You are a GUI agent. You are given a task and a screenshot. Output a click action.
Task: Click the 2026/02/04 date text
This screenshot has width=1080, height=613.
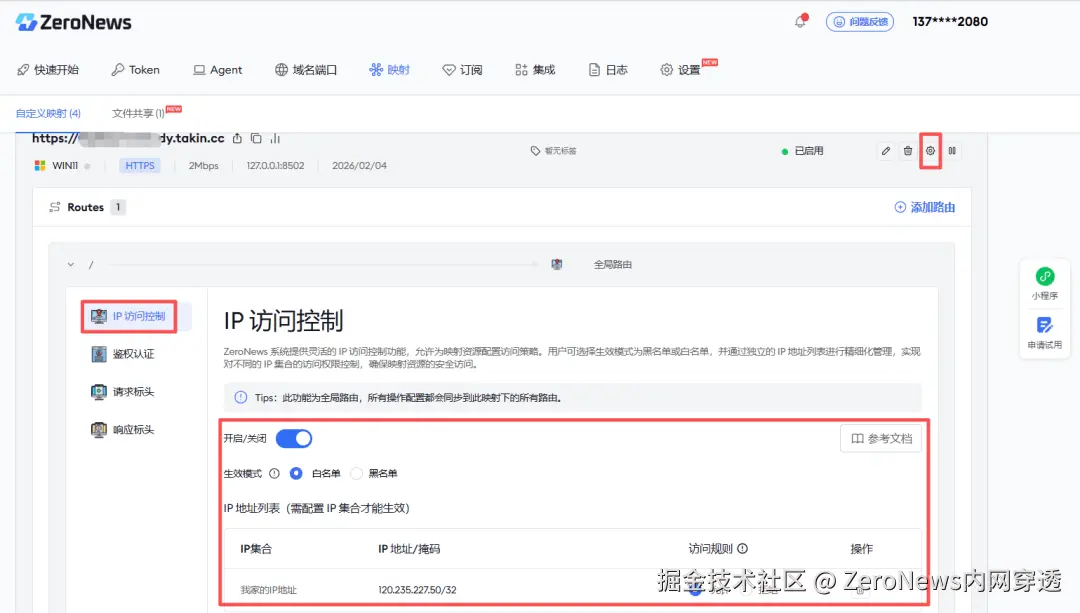click(360, 166)
